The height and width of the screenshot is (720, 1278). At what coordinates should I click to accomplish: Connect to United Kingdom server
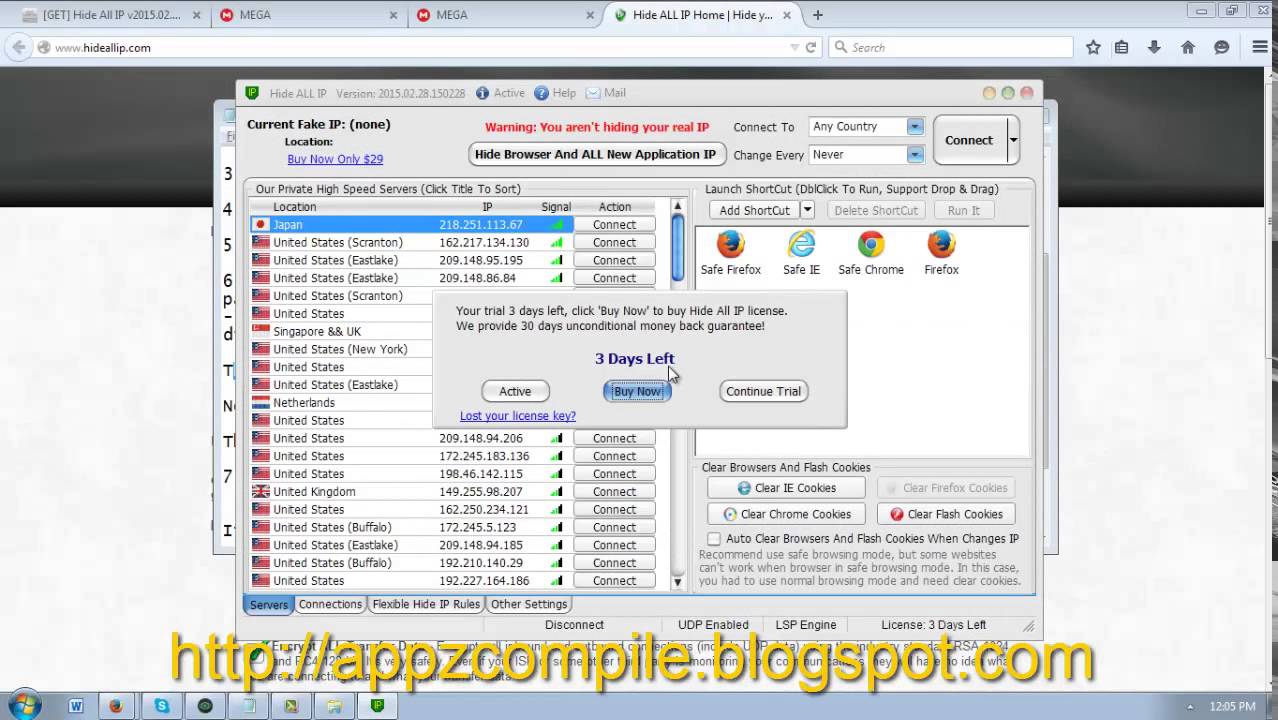click(x=614, y=492)
